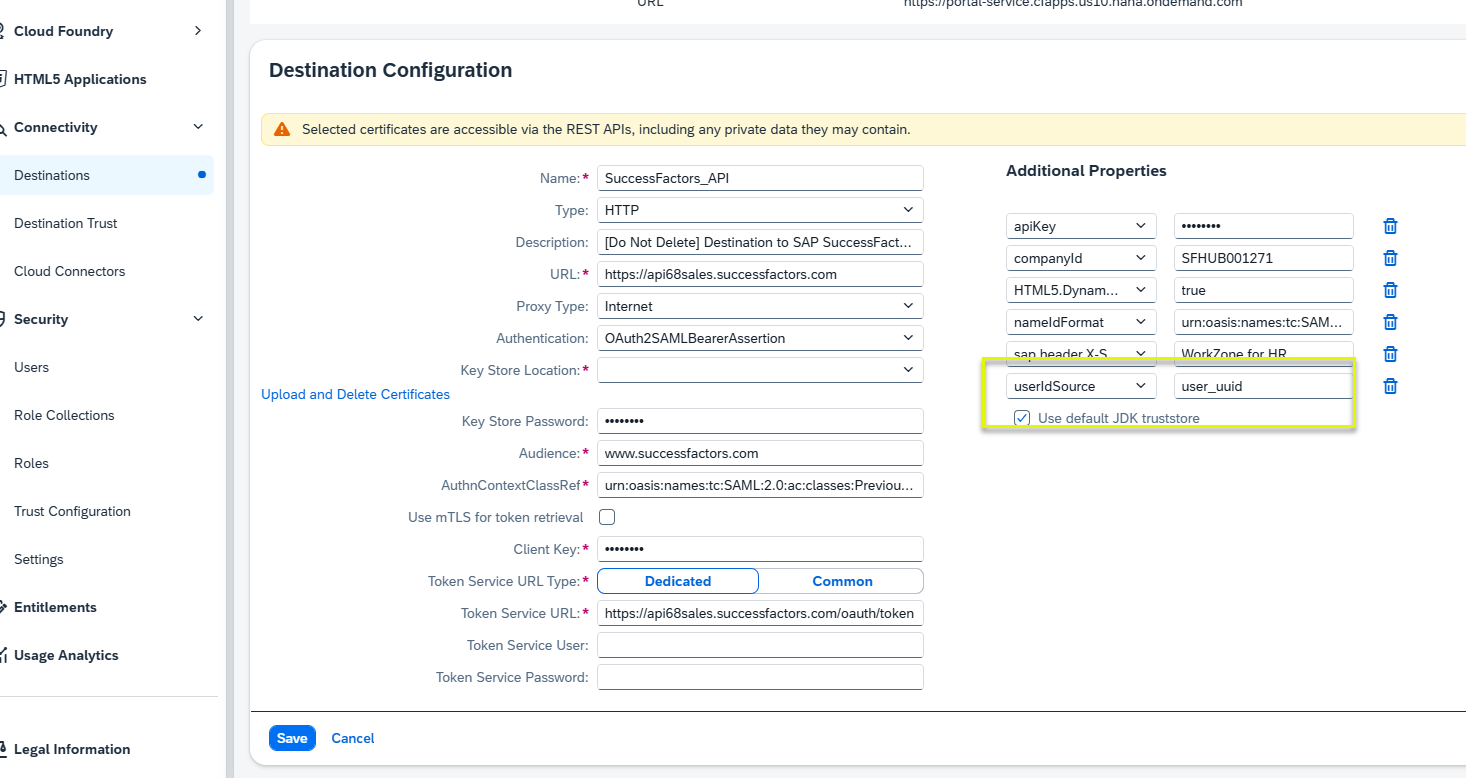1466x778 pixels.
Task: Select Dedicated token service URL type
Action: tap(678, 581)
